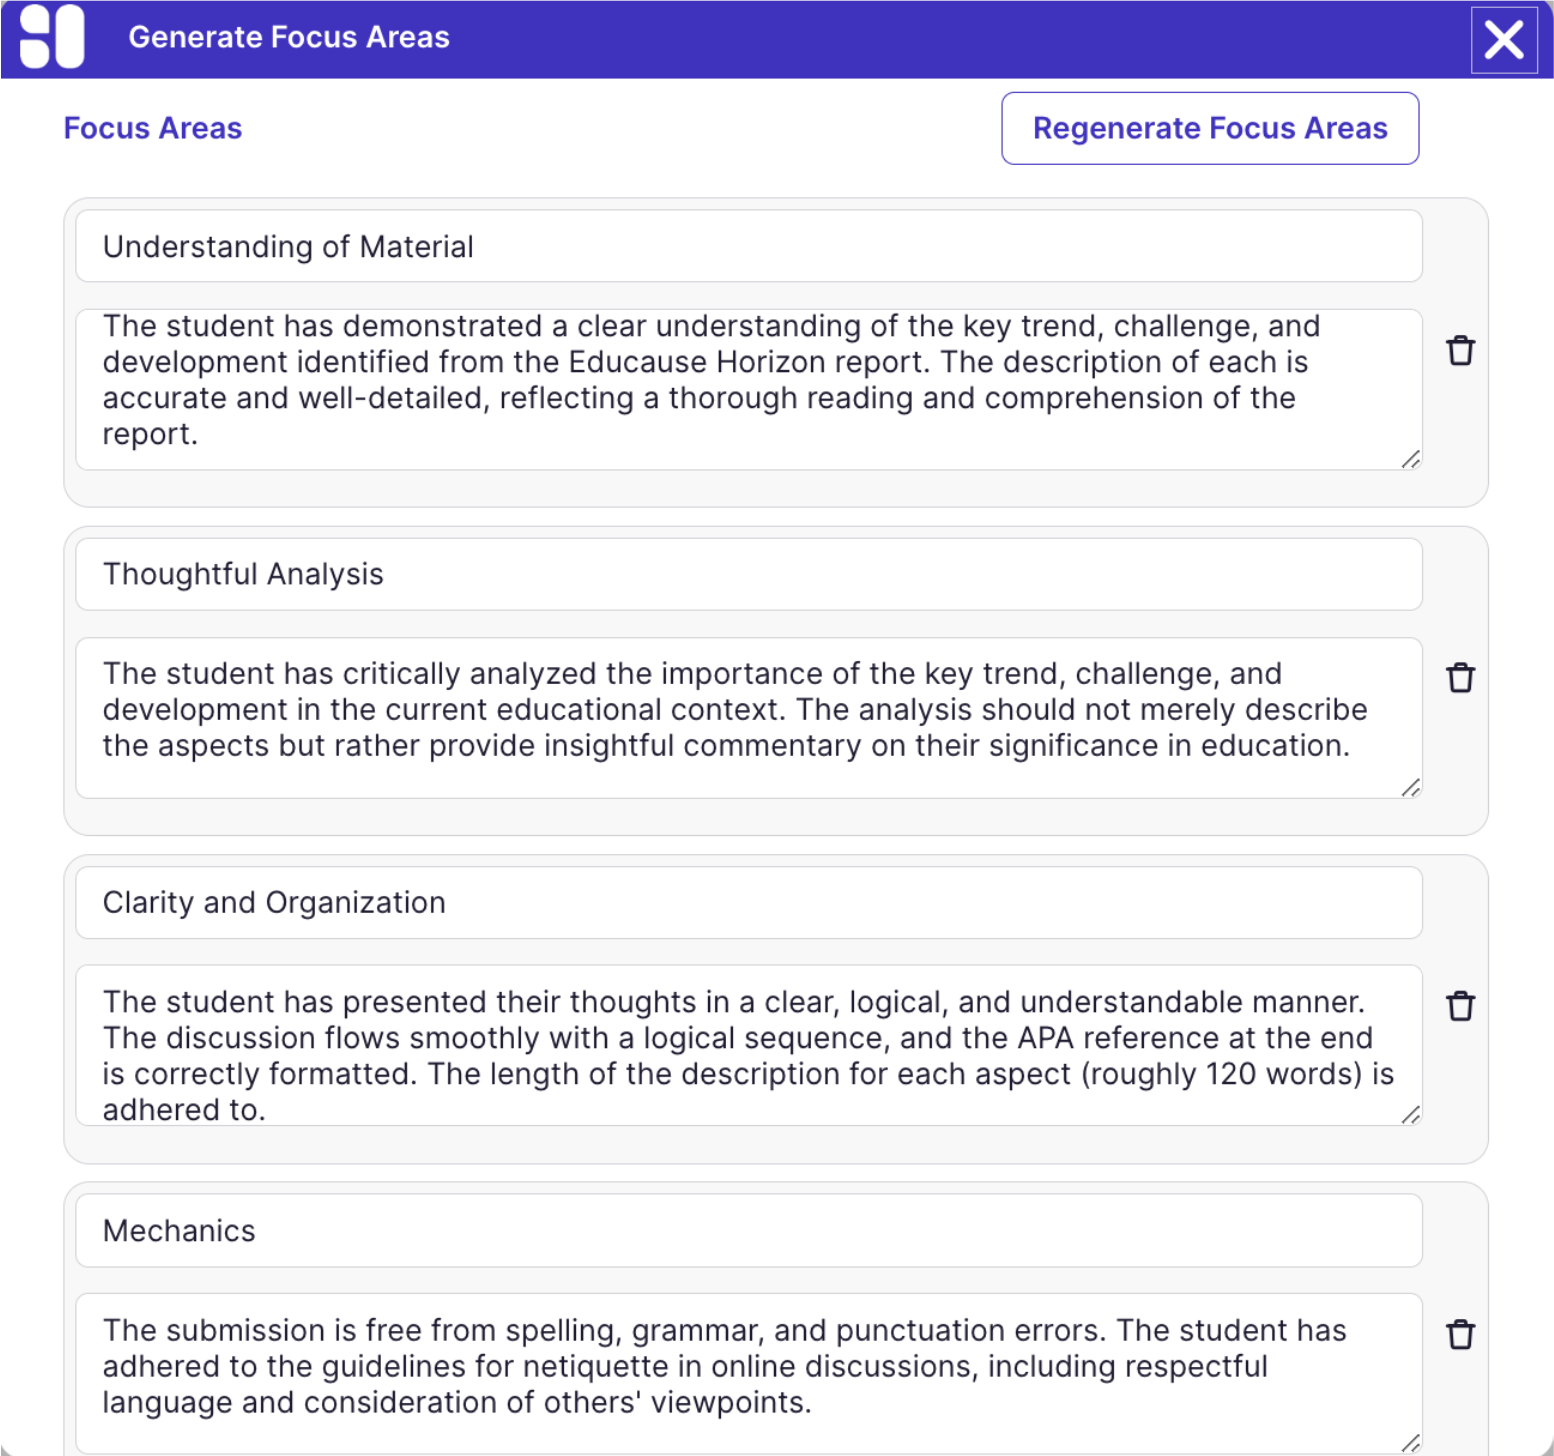Grab resize handle of Understanding of Material description
Image resolution: width=1554 pixels, height=1456 pixels.
tap(1411, 460)
